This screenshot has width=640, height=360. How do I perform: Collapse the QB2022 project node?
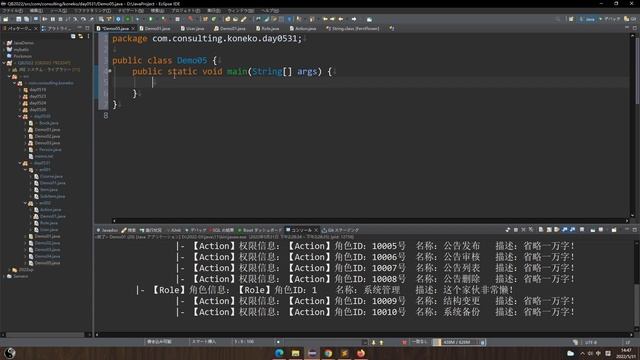(x=4, y=63)
